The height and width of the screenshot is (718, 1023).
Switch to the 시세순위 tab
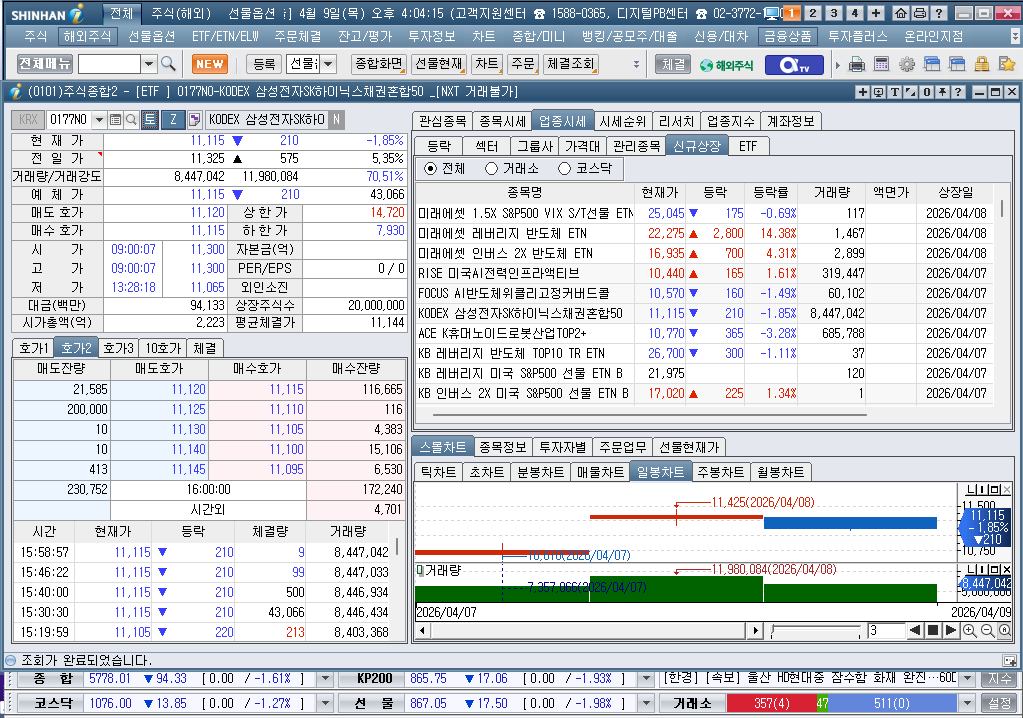[x=622, y=121]
